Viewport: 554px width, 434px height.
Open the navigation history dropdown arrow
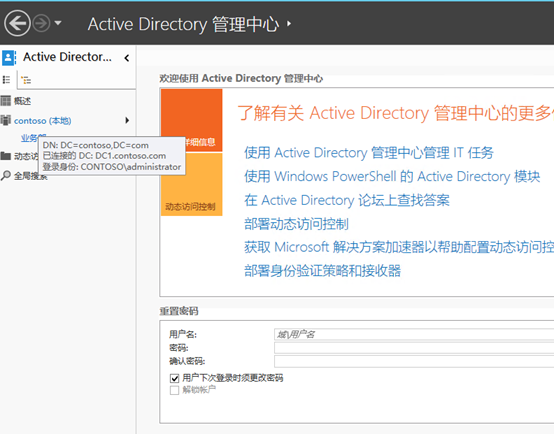(x=58, y=23)
